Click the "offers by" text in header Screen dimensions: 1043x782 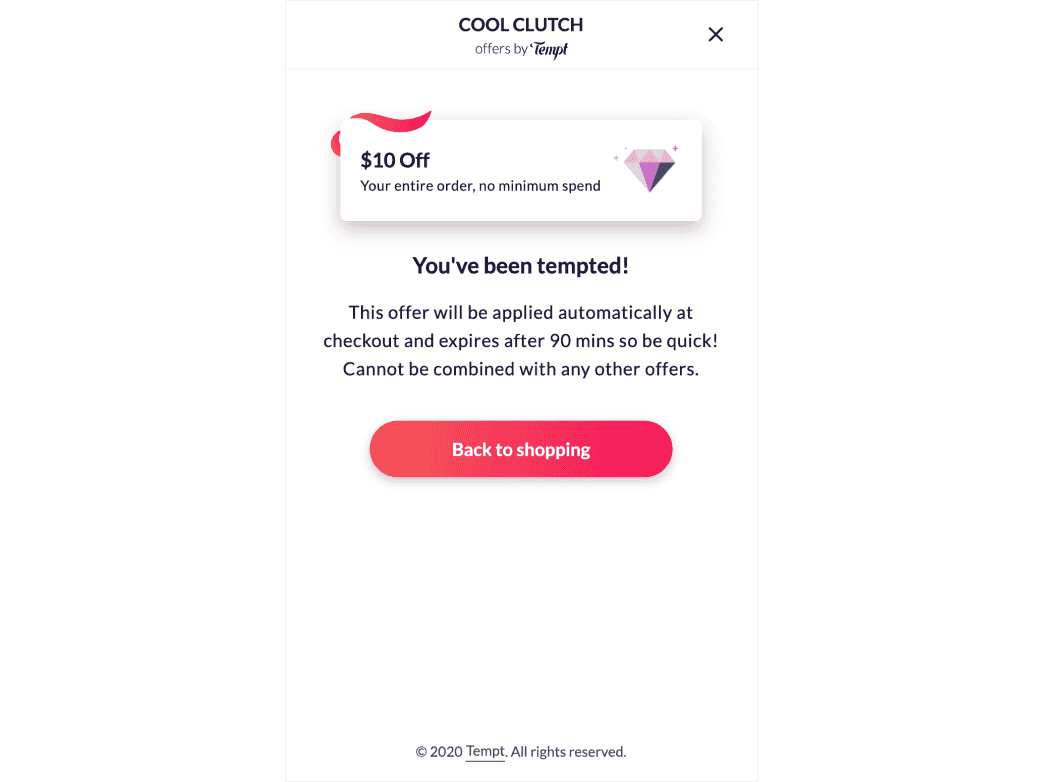(x=501, y=49)
